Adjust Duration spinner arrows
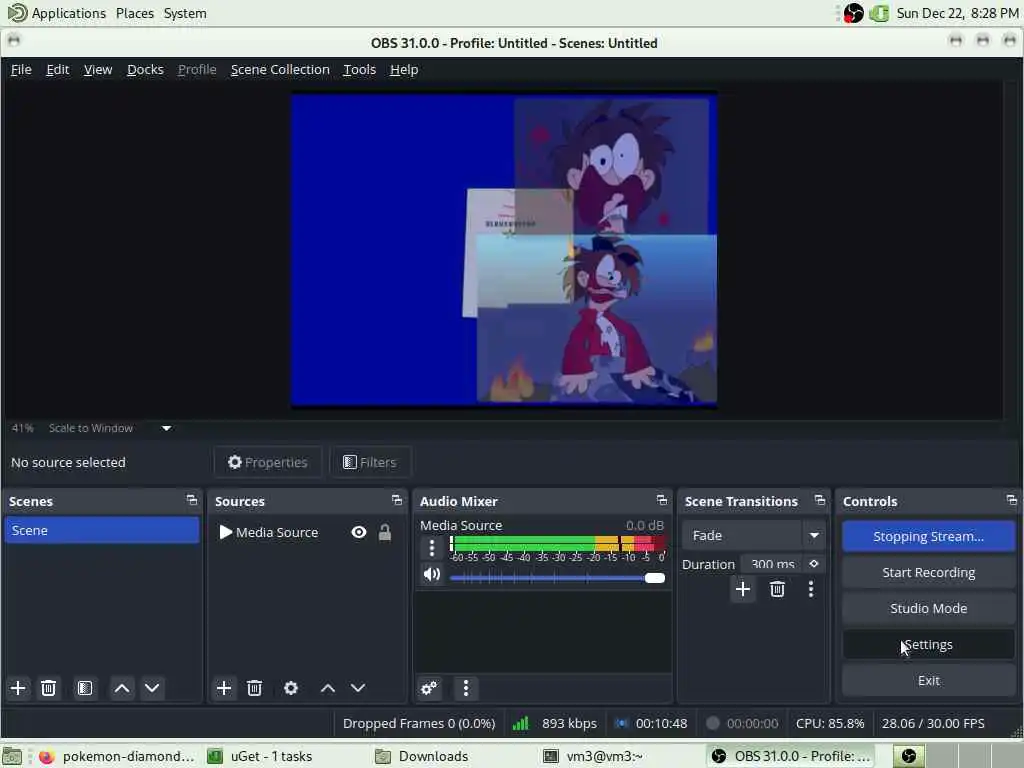The width and height of the screenshot is (1024, 768). point(814,564)
